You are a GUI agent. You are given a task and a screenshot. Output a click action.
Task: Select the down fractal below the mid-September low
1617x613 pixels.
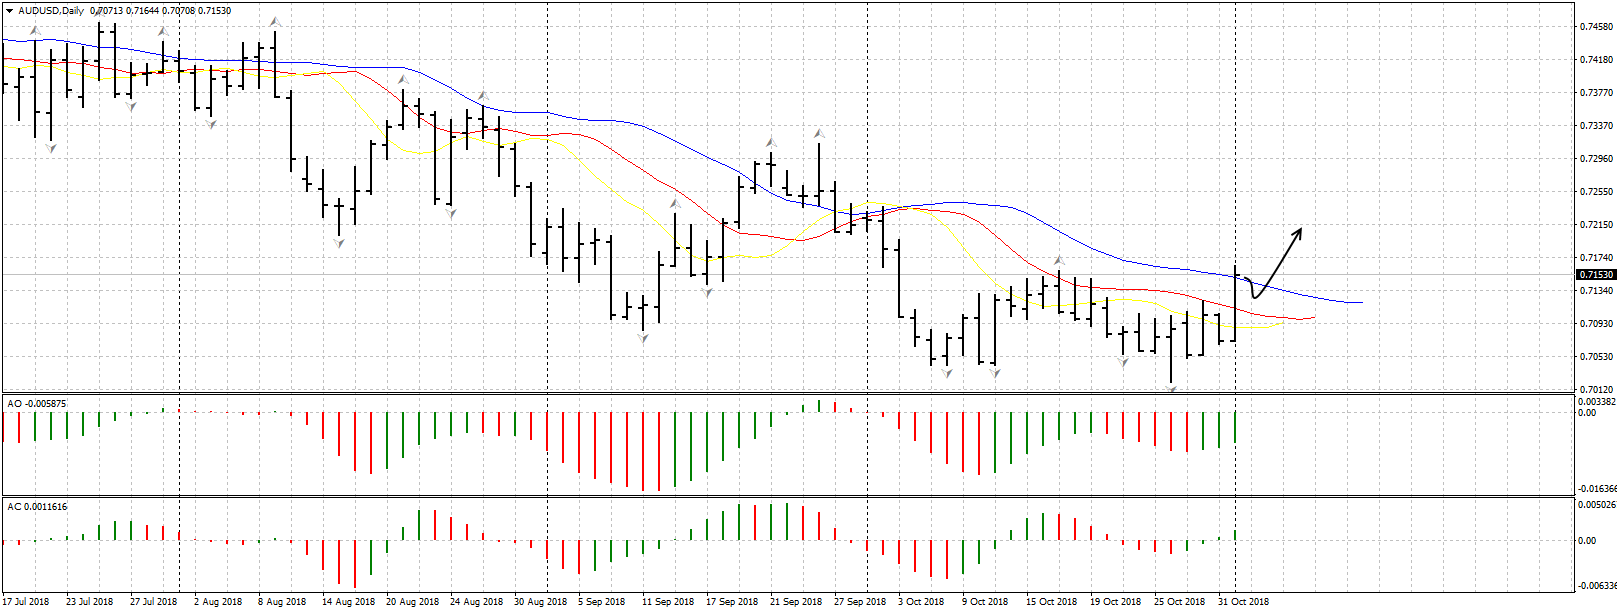(x=643, y=339)
